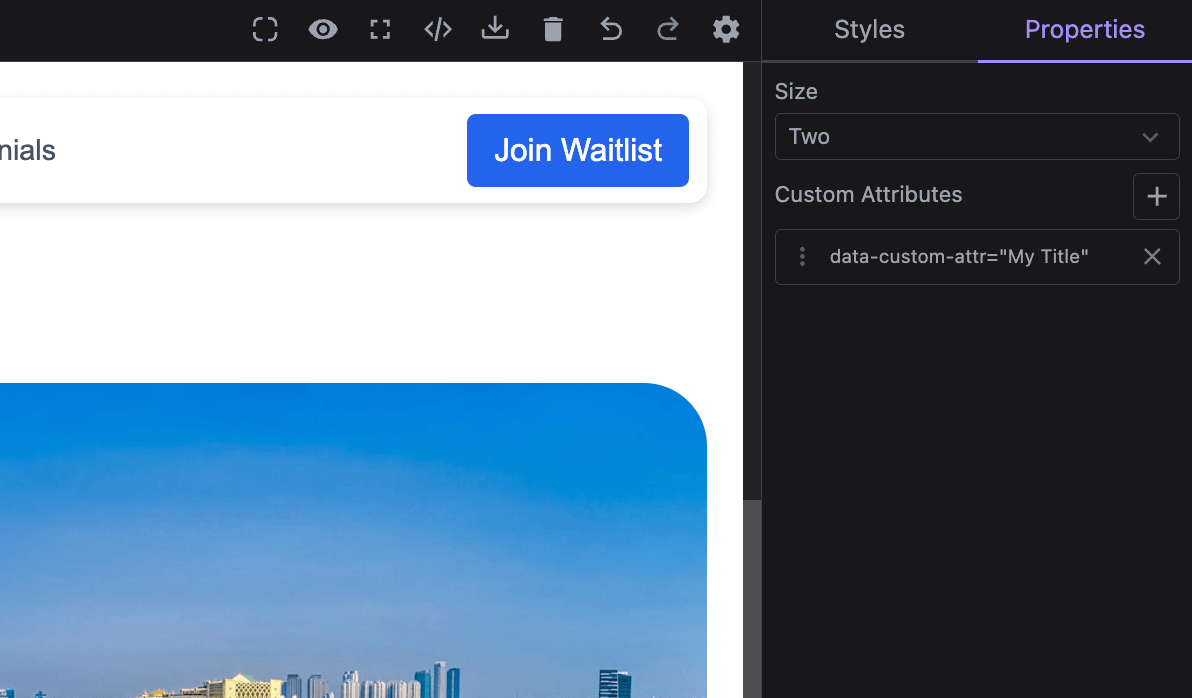Image resolution: width=1192 pixels, height=698 pixels.
Task: Undo the last change
Action: pyautogui.click(x=611, y=30)
